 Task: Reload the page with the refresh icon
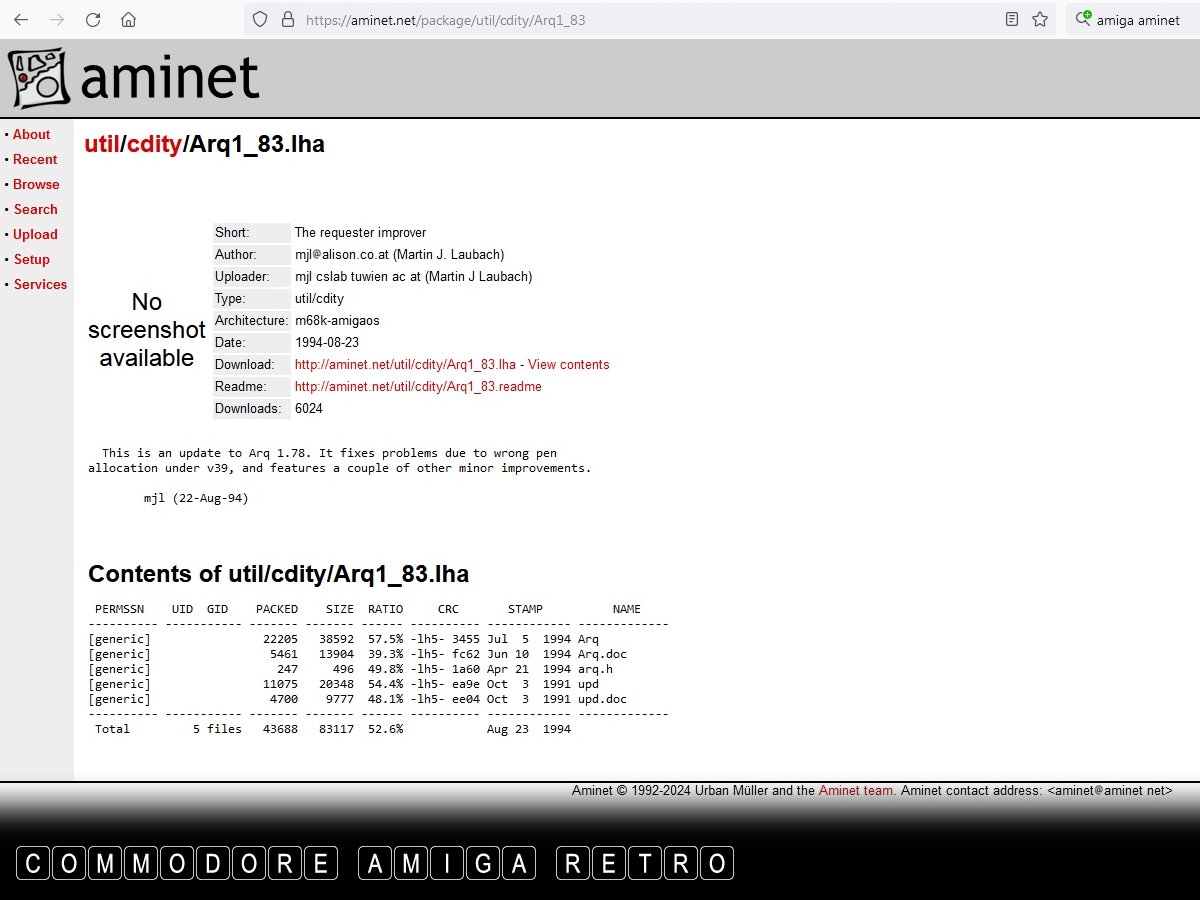[x=92, y=19]
